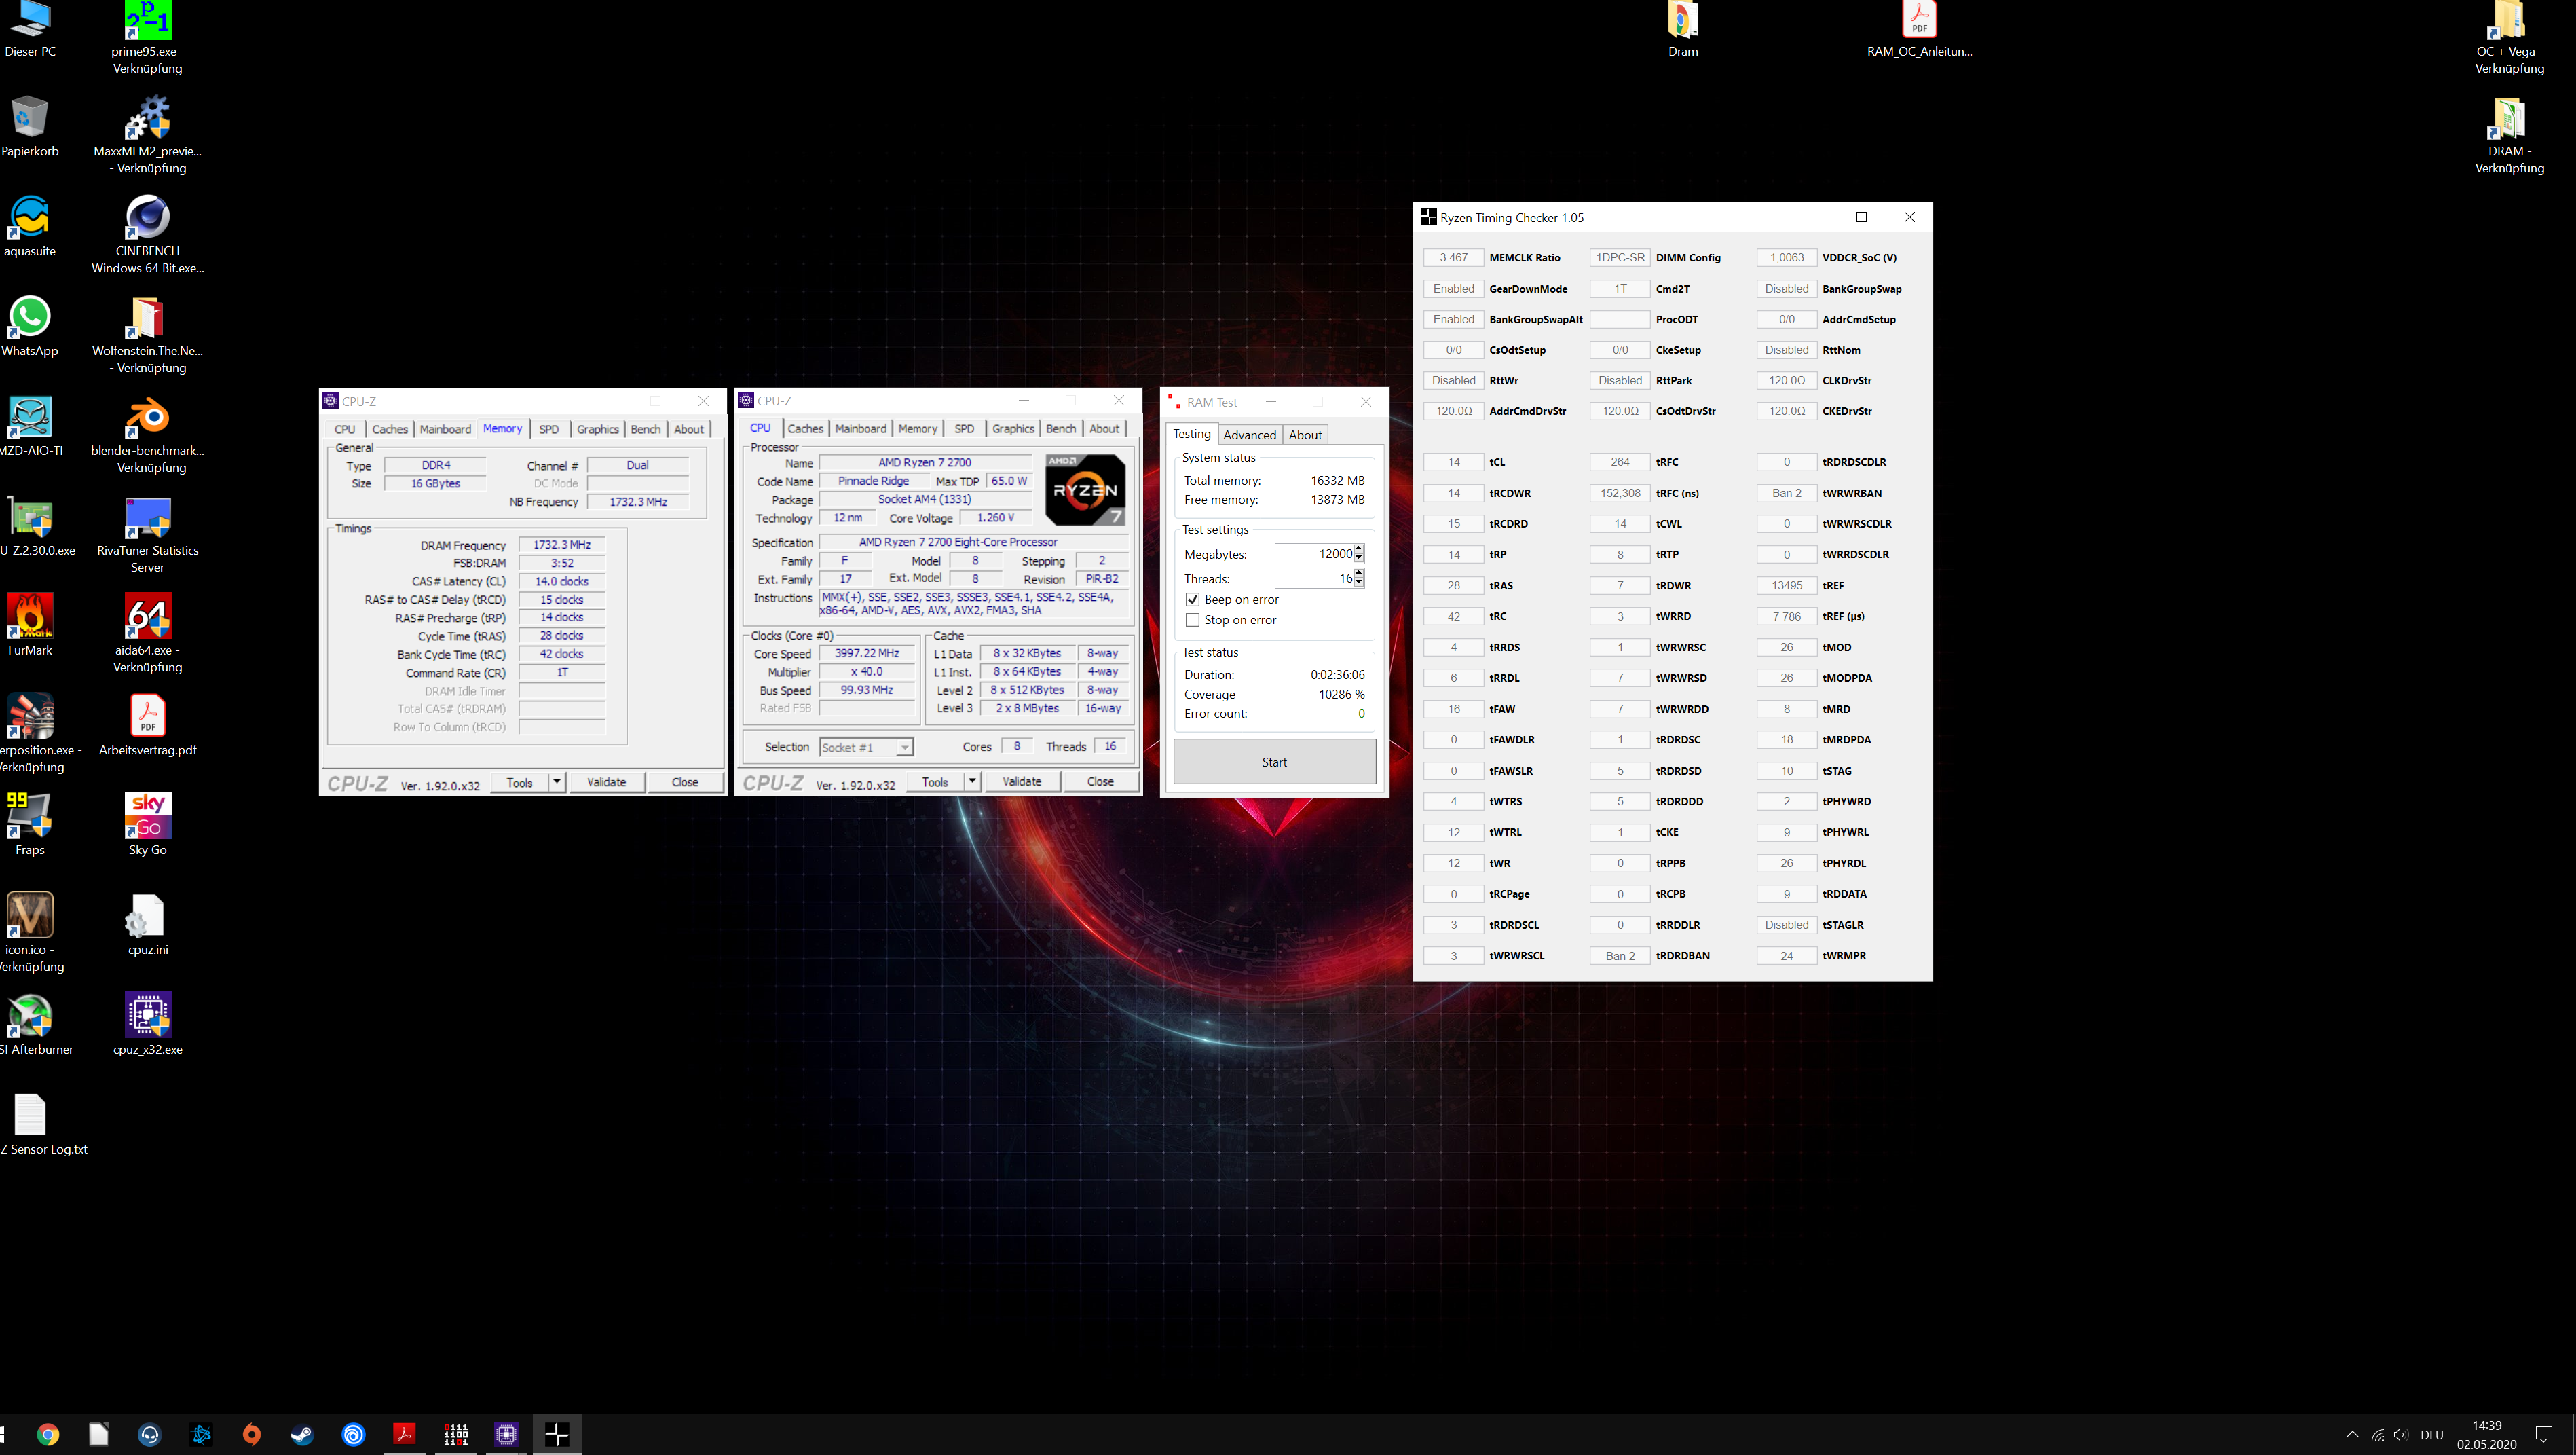Open Steam from the taskbar
2576x1455 pixels.
tap(302, 1435)
